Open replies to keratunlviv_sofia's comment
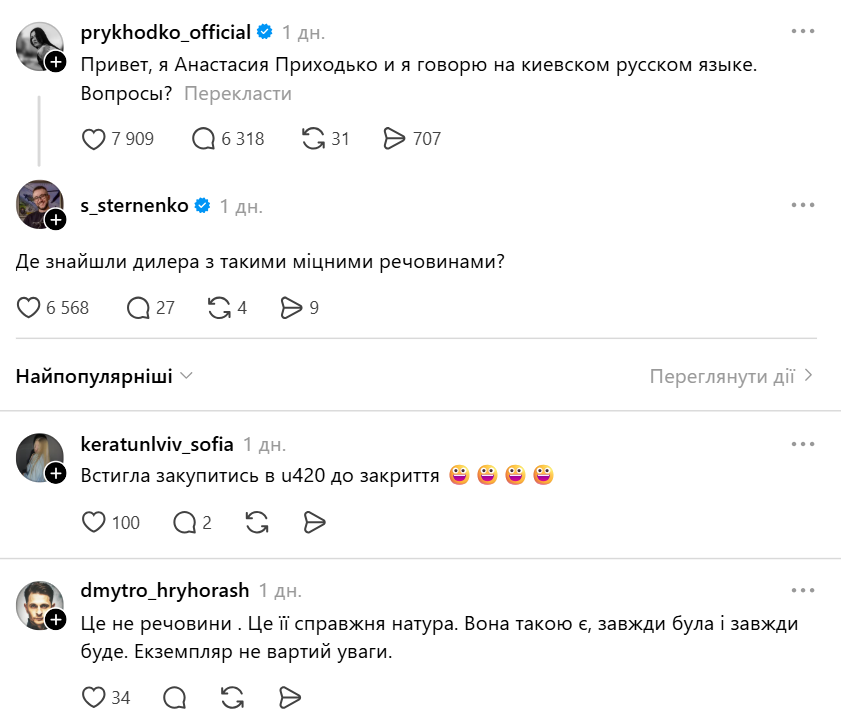The height and width of the screenshot is (727, 841). pyautogui.click(x=183, y=522)
